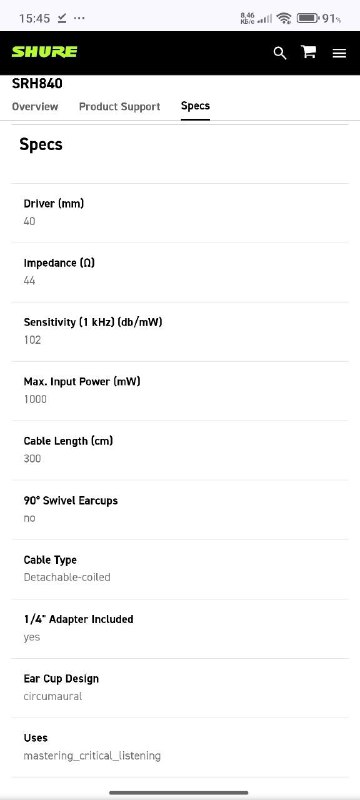Image resolution: width=360 pixels, height=800 pixels.
Task: Switch to the Overview tab
Action: pos(35,106)
